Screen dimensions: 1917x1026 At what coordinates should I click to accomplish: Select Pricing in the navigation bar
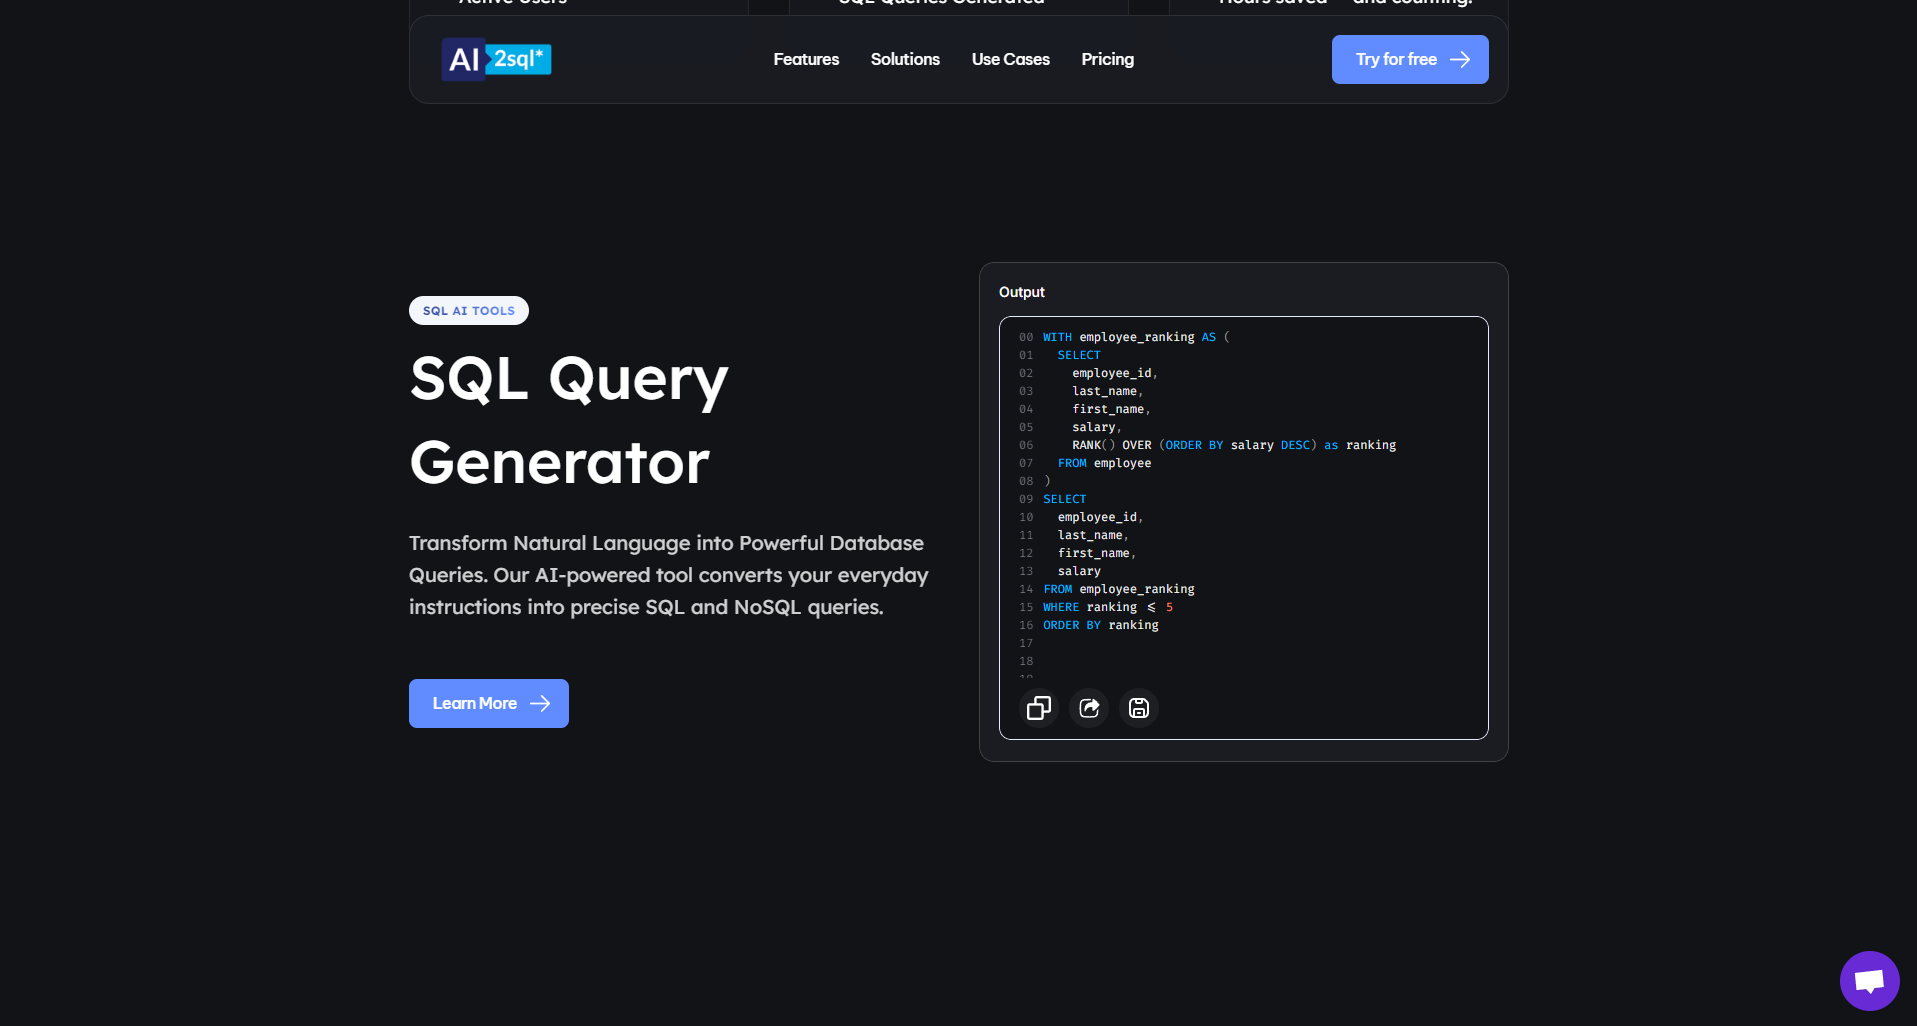coord(1107,59)
